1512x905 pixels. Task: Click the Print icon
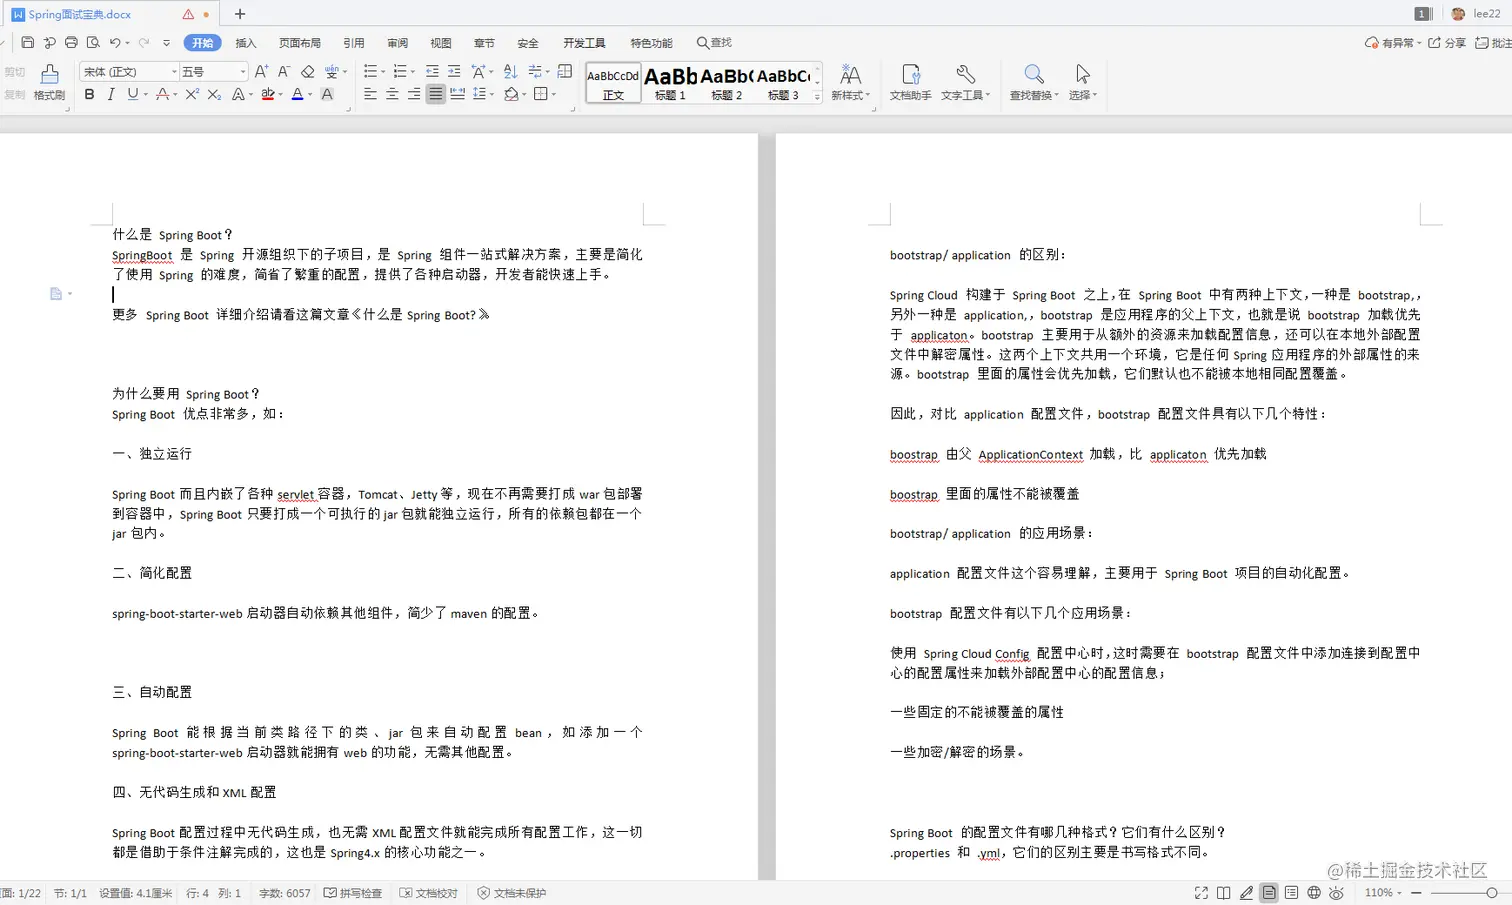coord(71,43)
